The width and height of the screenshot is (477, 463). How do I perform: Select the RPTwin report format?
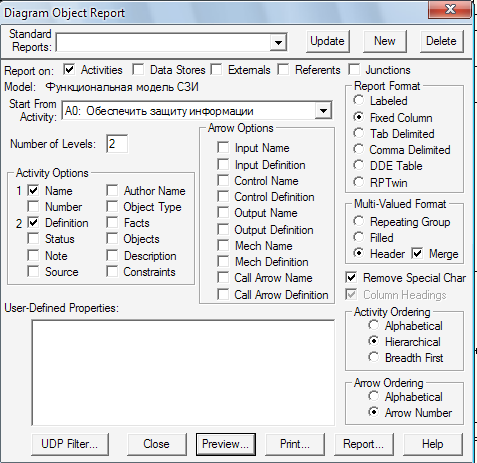pyautogui.click(x=359, y=182)
